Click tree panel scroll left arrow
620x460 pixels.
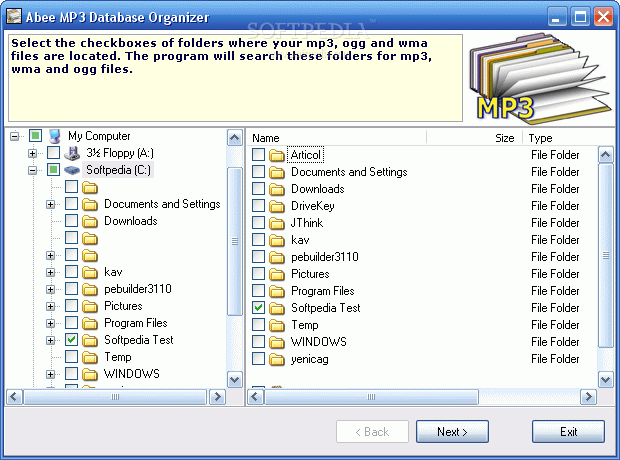14,397
